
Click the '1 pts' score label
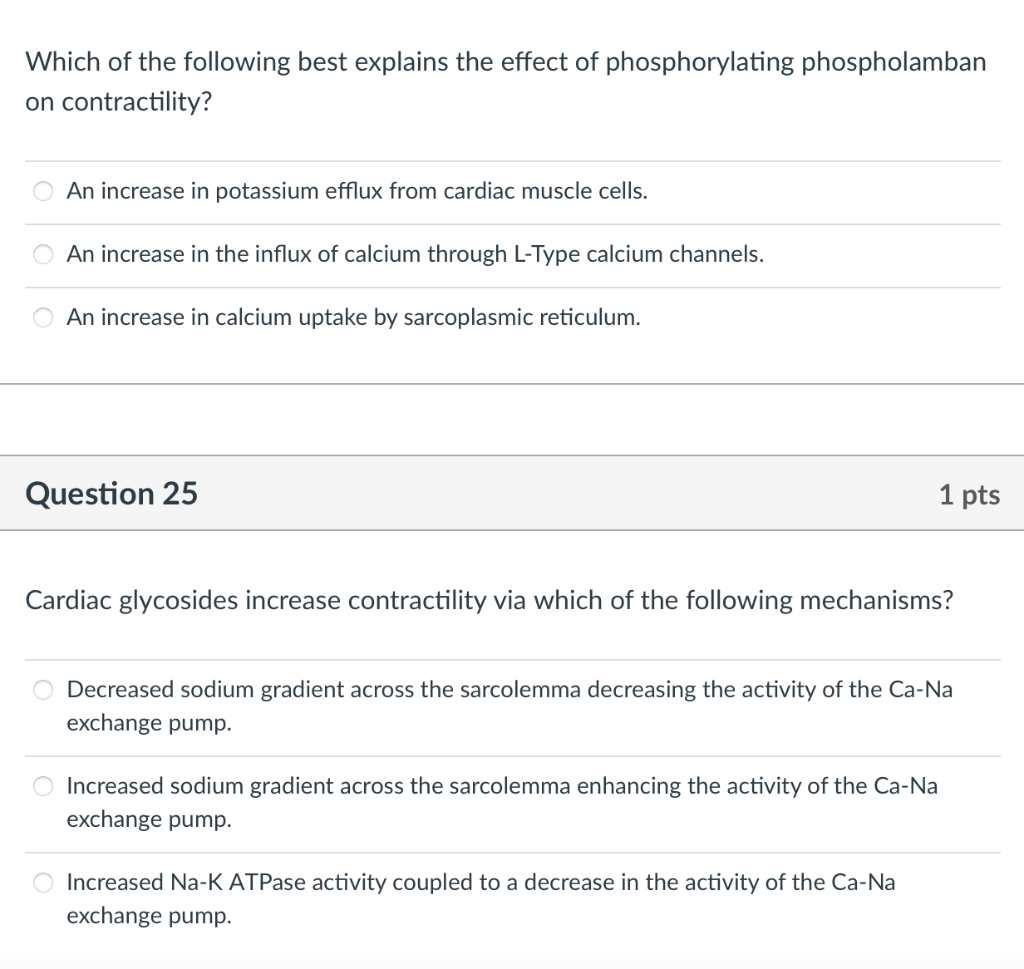tap(968, 495)
